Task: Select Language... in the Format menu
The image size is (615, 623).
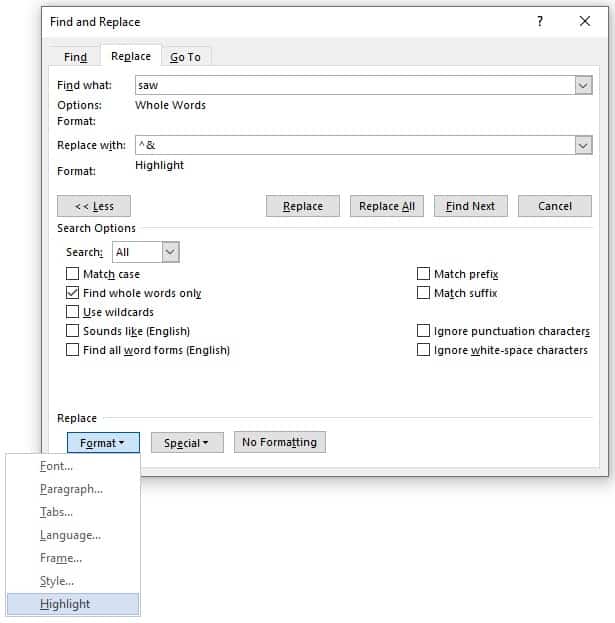Action: tap(73, 535)
